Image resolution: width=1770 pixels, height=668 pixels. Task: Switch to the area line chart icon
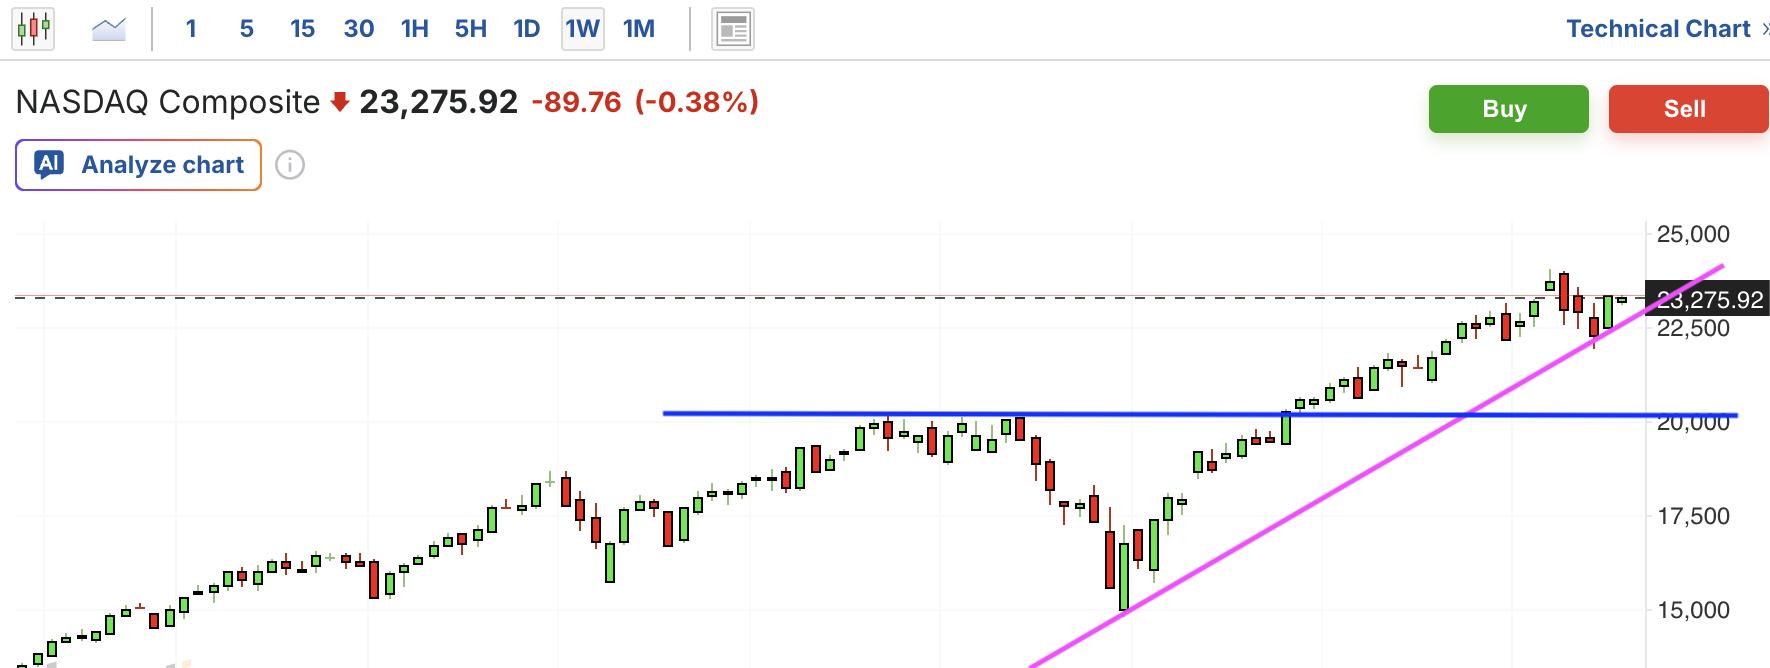(x=108, y=29)
